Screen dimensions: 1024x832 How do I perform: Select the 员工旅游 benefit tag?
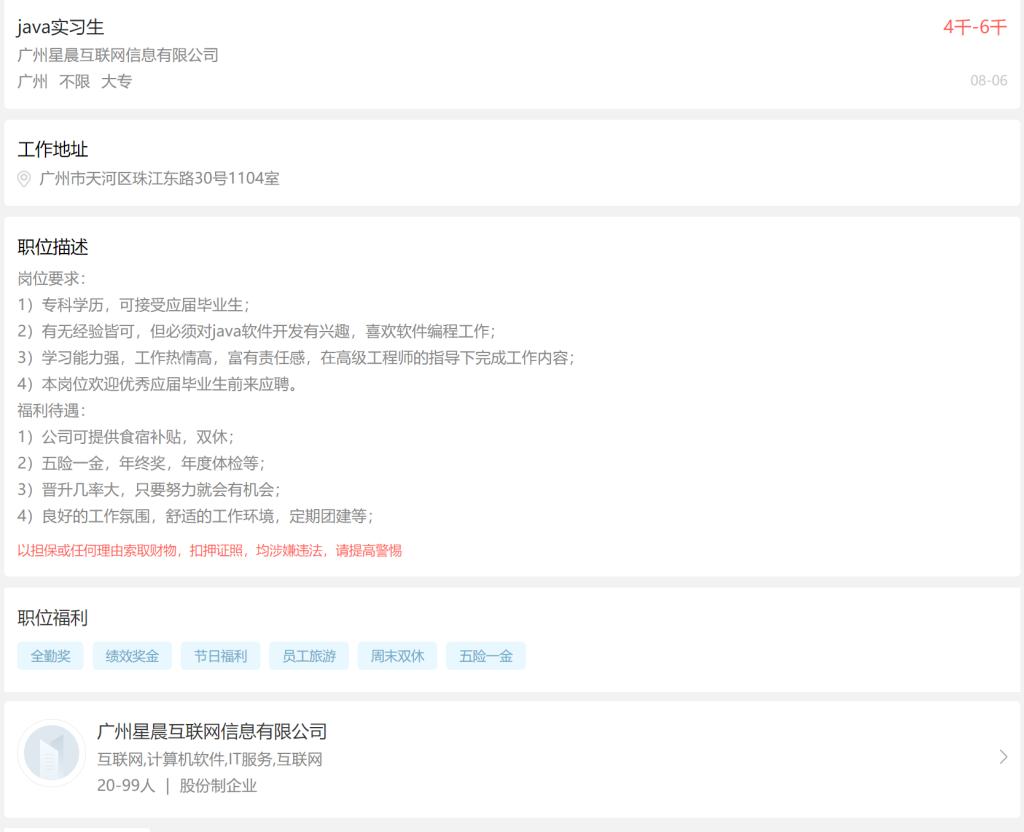(309, 656)
